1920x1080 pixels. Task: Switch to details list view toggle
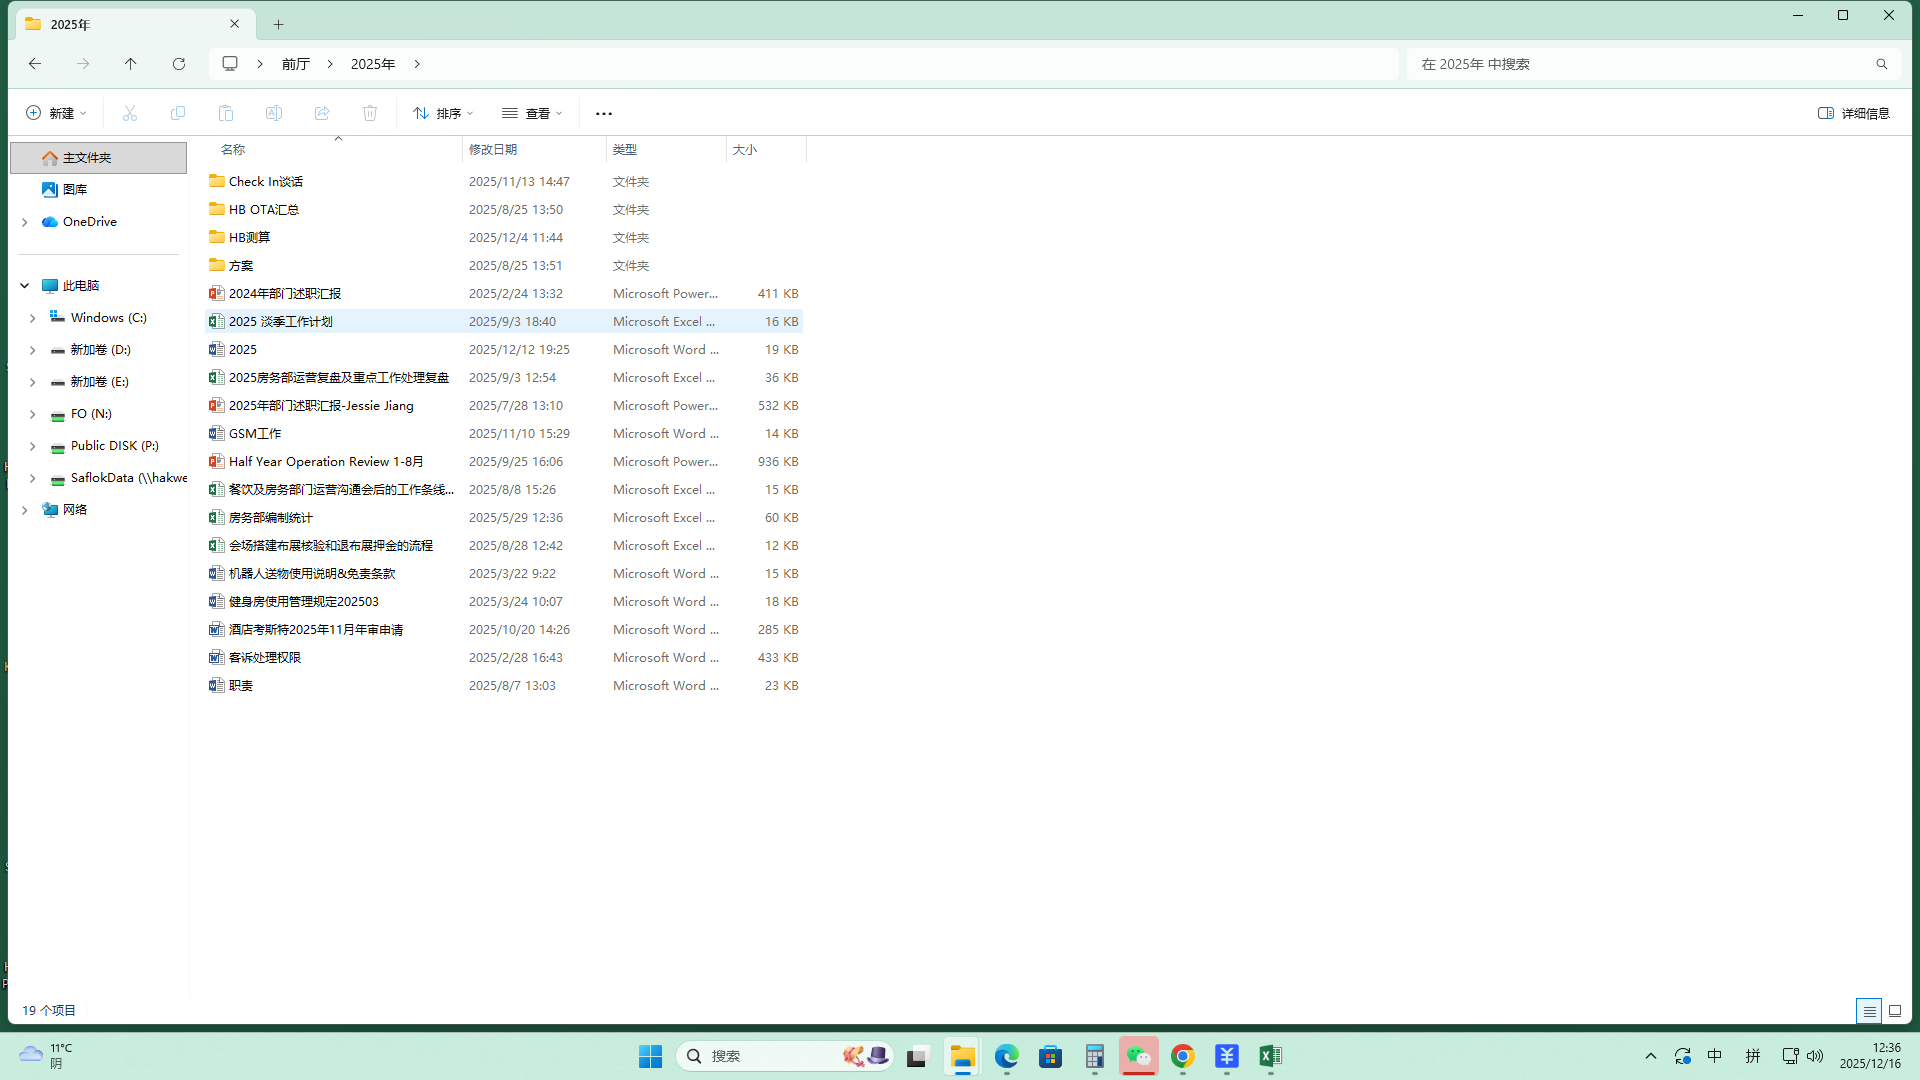click(x=1868, y=1011)
